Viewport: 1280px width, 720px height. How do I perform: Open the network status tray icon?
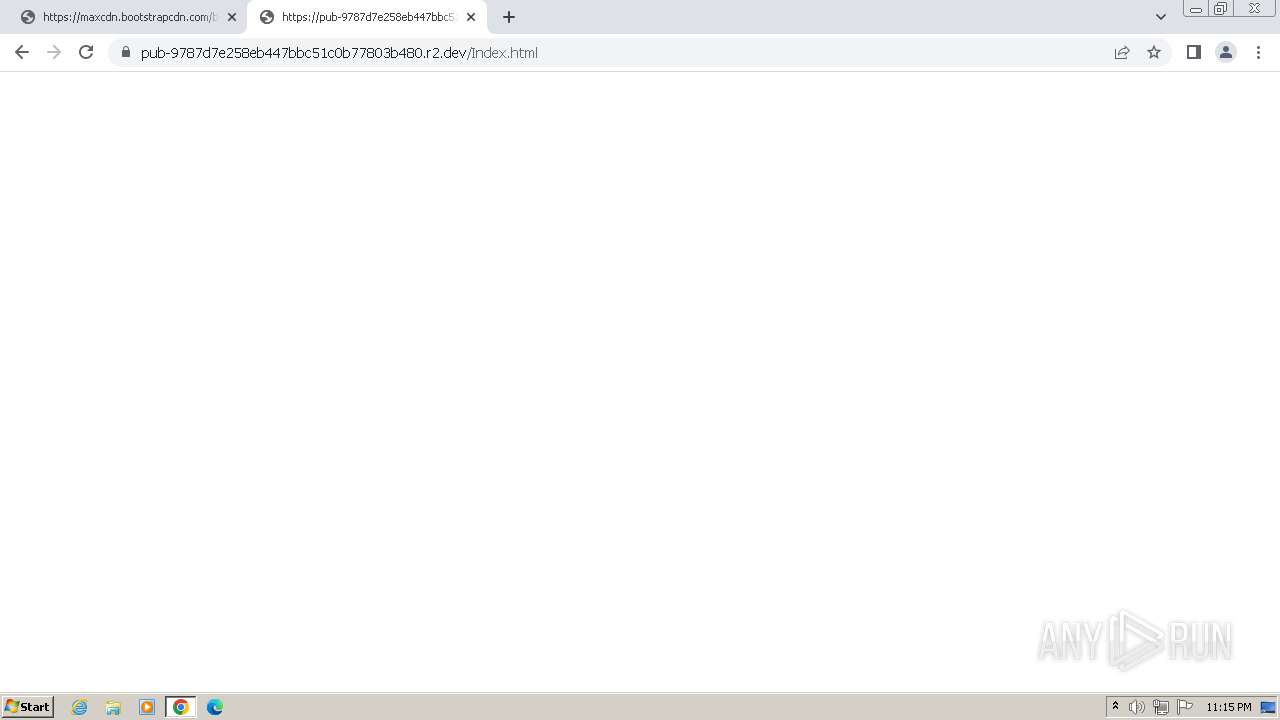coord(1161,707)
